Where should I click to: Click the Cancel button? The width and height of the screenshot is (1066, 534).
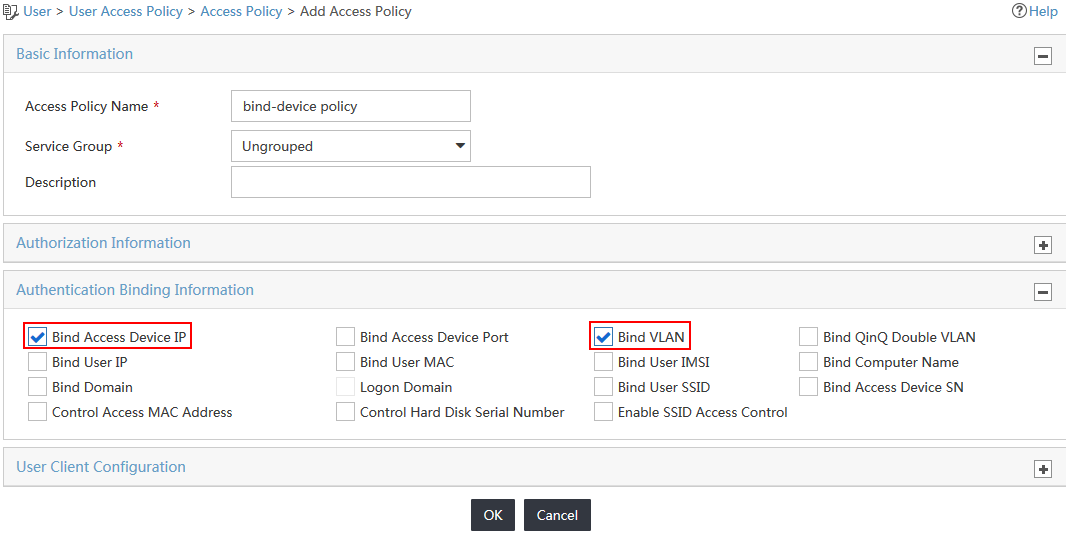point(557,515)
